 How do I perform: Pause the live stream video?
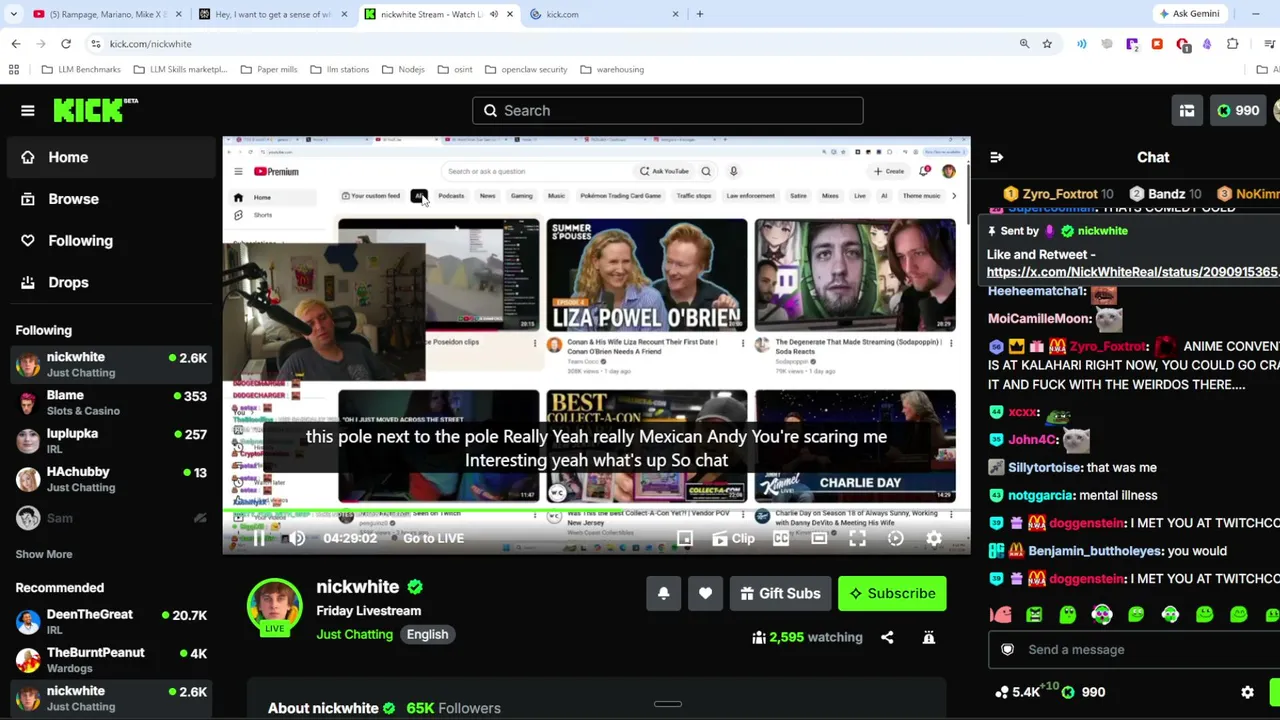(x=259, y=538)
